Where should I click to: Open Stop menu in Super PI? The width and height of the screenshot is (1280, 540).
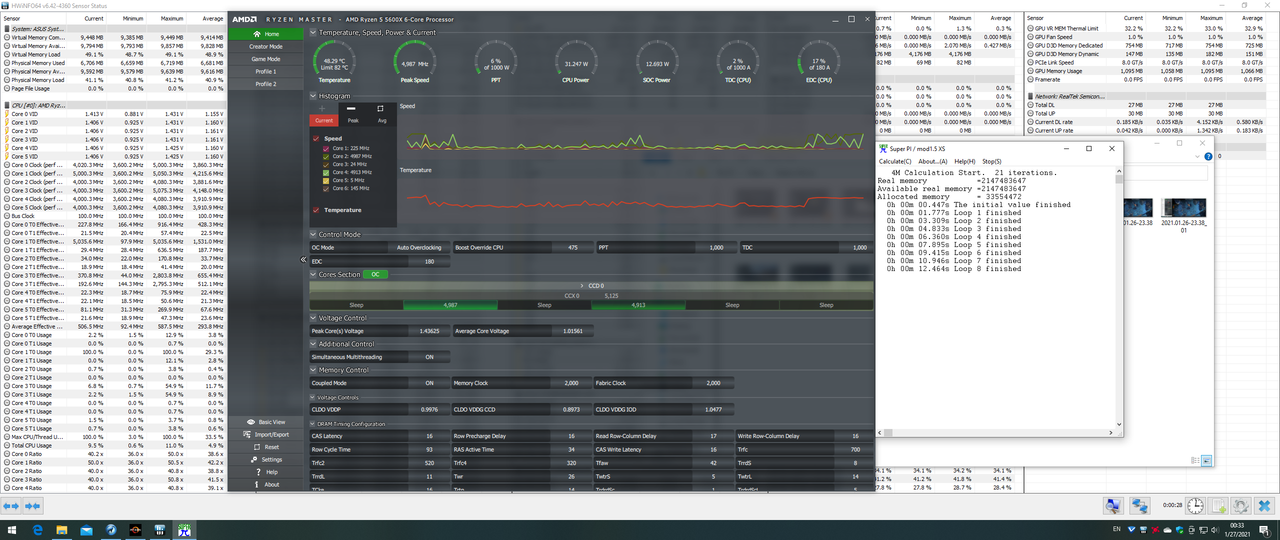tap(992, 161)
